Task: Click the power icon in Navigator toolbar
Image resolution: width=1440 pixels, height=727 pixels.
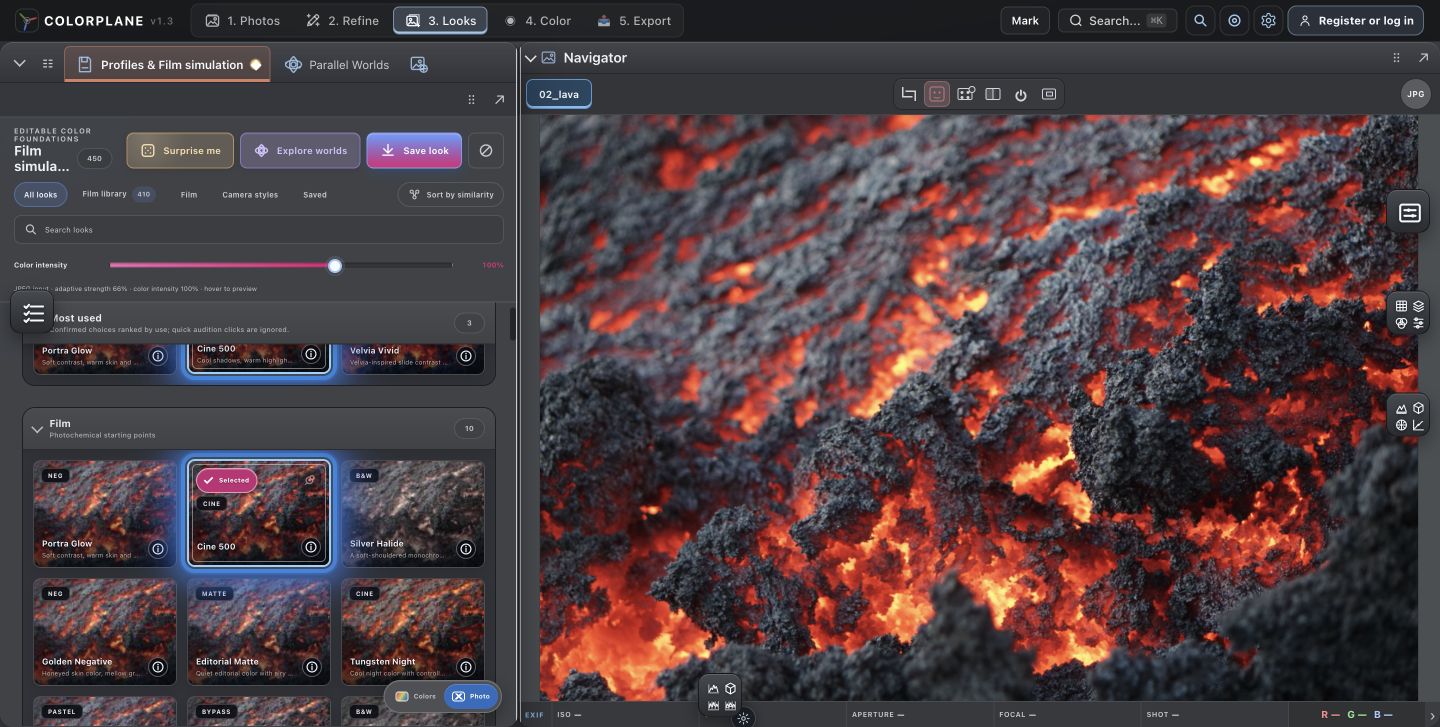Action: click(x=1021, y=95)
